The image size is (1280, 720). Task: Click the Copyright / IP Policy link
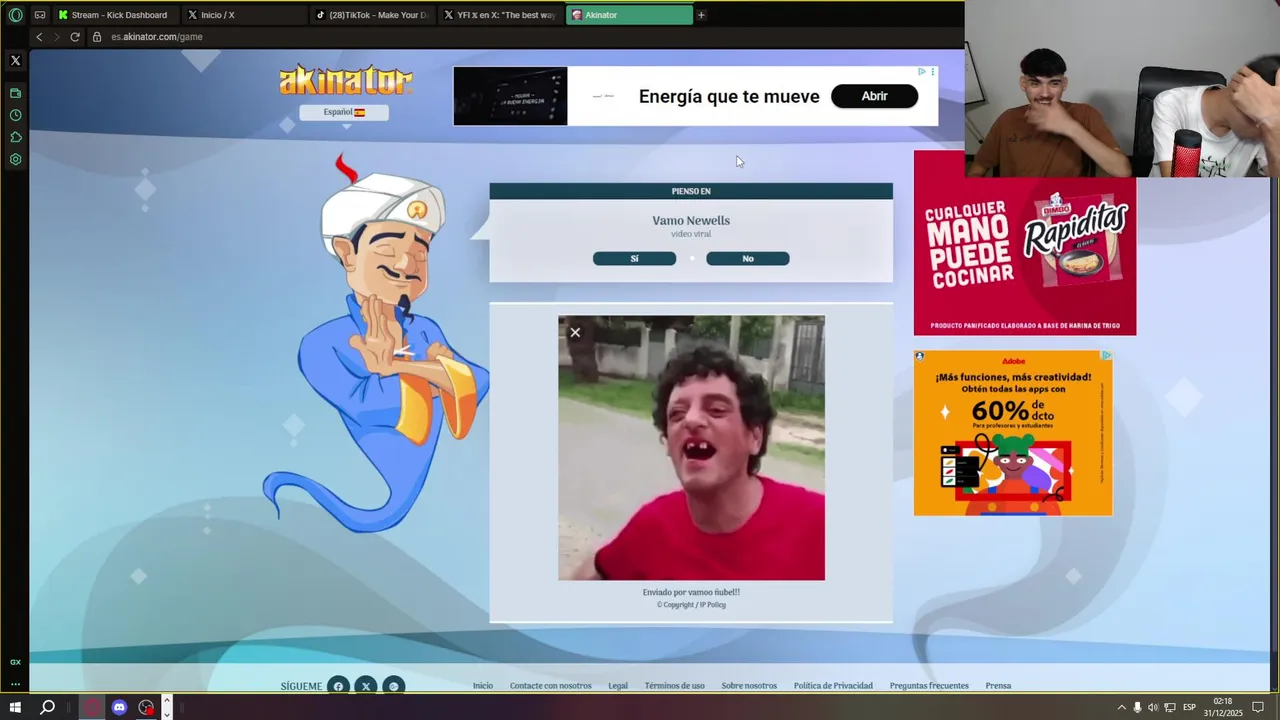pos(691,605)
